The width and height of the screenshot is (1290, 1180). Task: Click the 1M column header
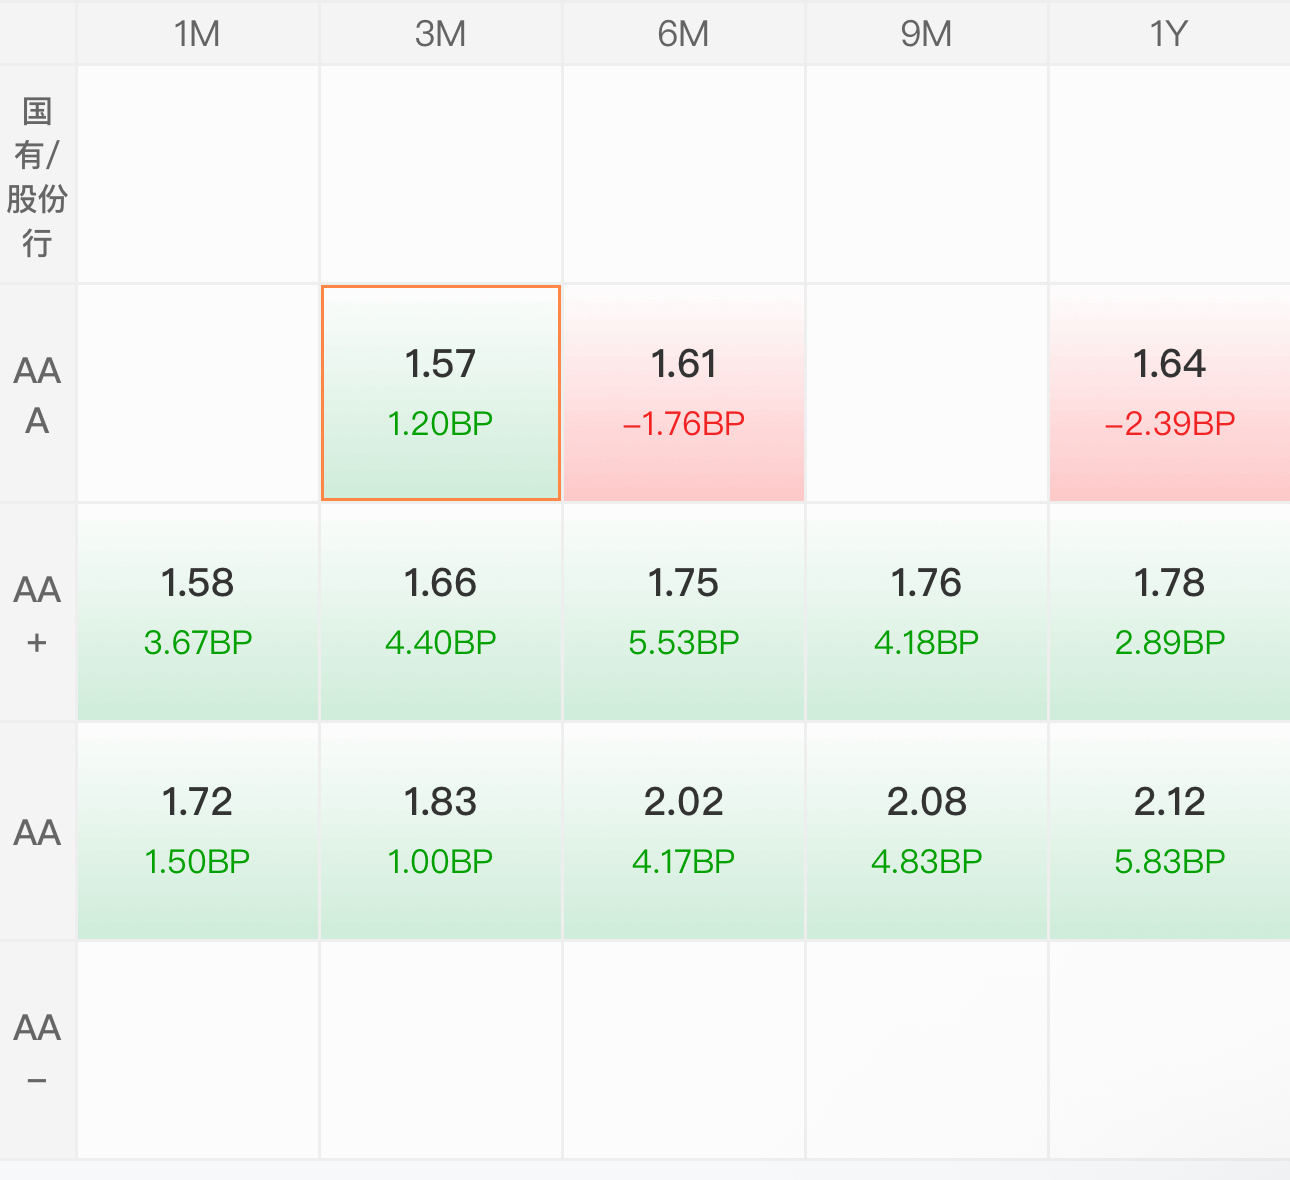point(198,34)
